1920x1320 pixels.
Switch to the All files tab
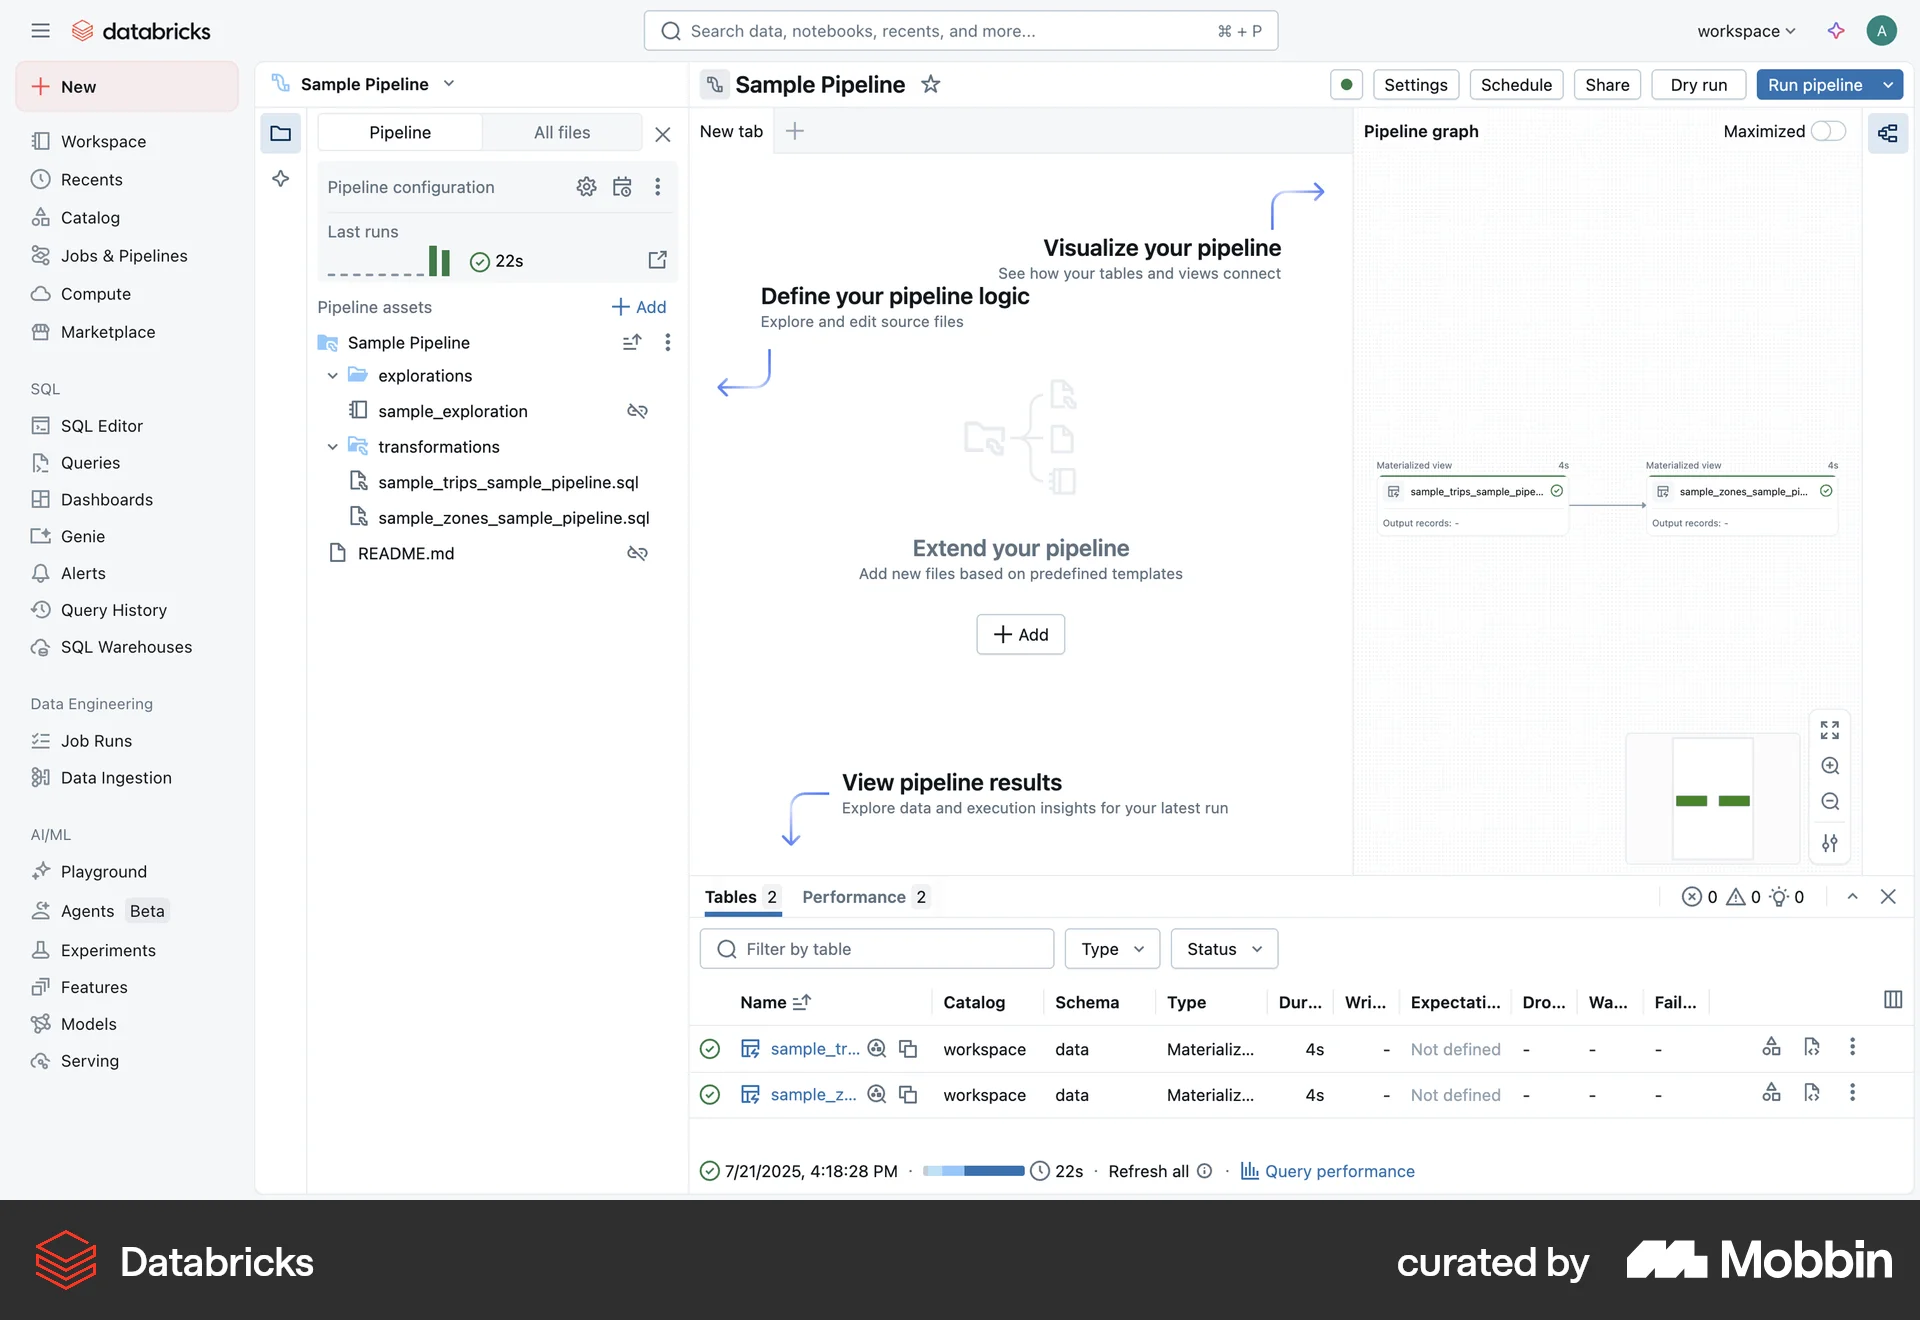(562, 132)
